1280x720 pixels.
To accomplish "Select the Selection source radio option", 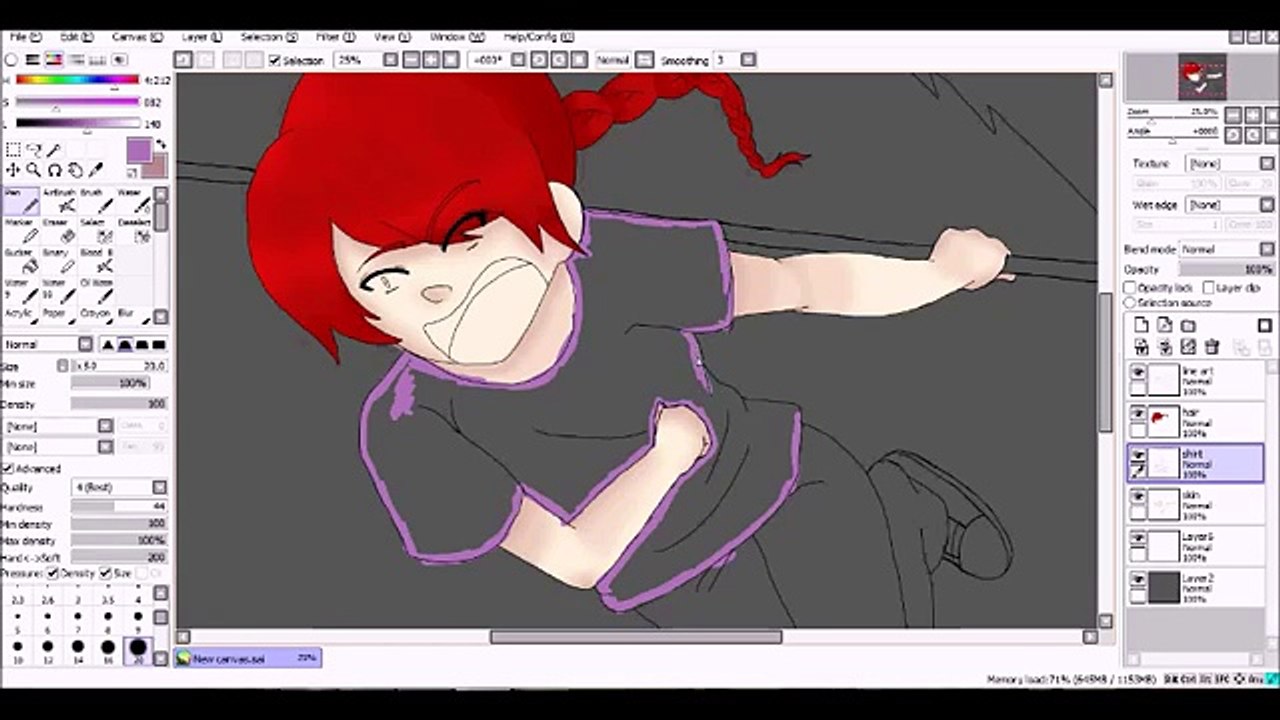I will tap(1131, 302).
